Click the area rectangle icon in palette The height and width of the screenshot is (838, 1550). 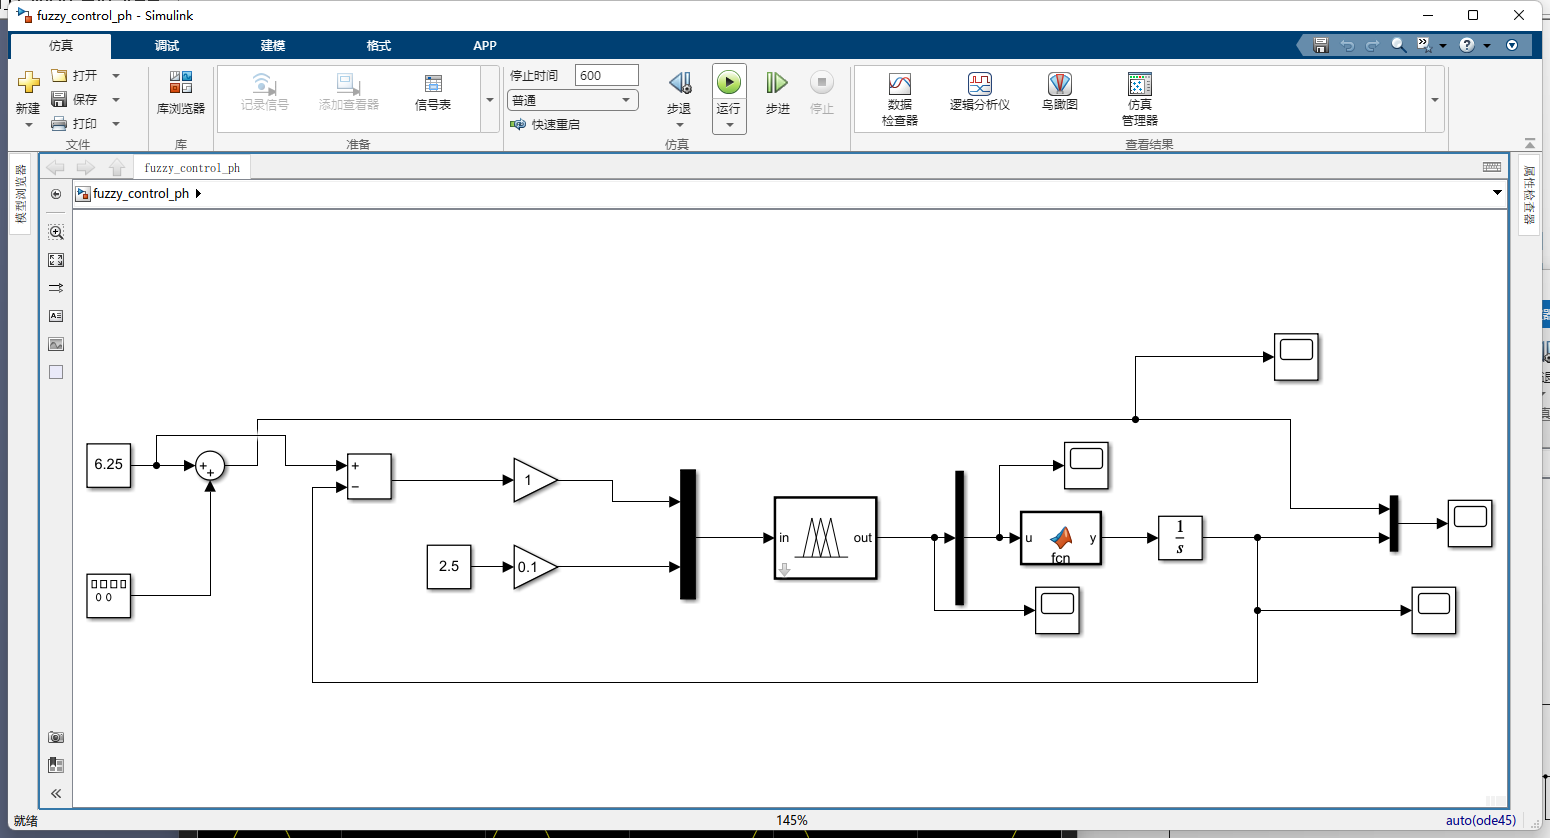point(56,372)
